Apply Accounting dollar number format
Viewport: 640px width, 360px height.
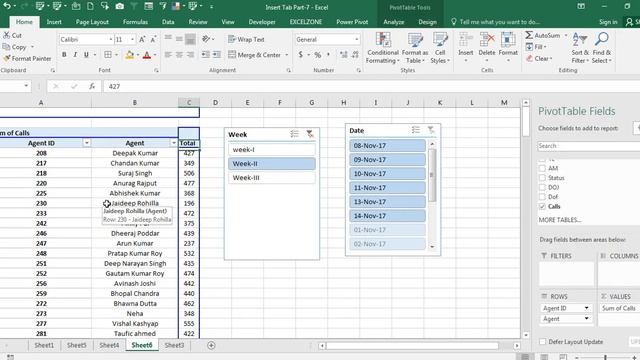tap(301, 55)
